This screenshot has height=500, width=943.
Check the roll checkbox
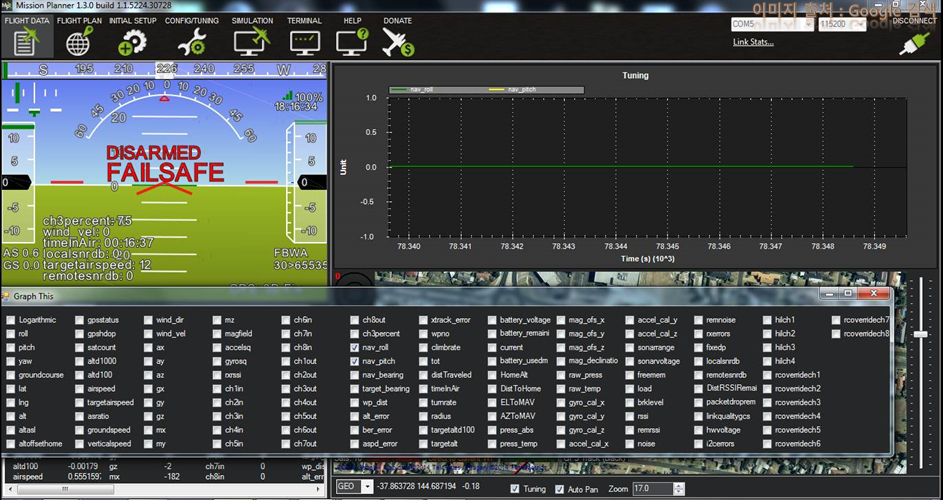11,333
